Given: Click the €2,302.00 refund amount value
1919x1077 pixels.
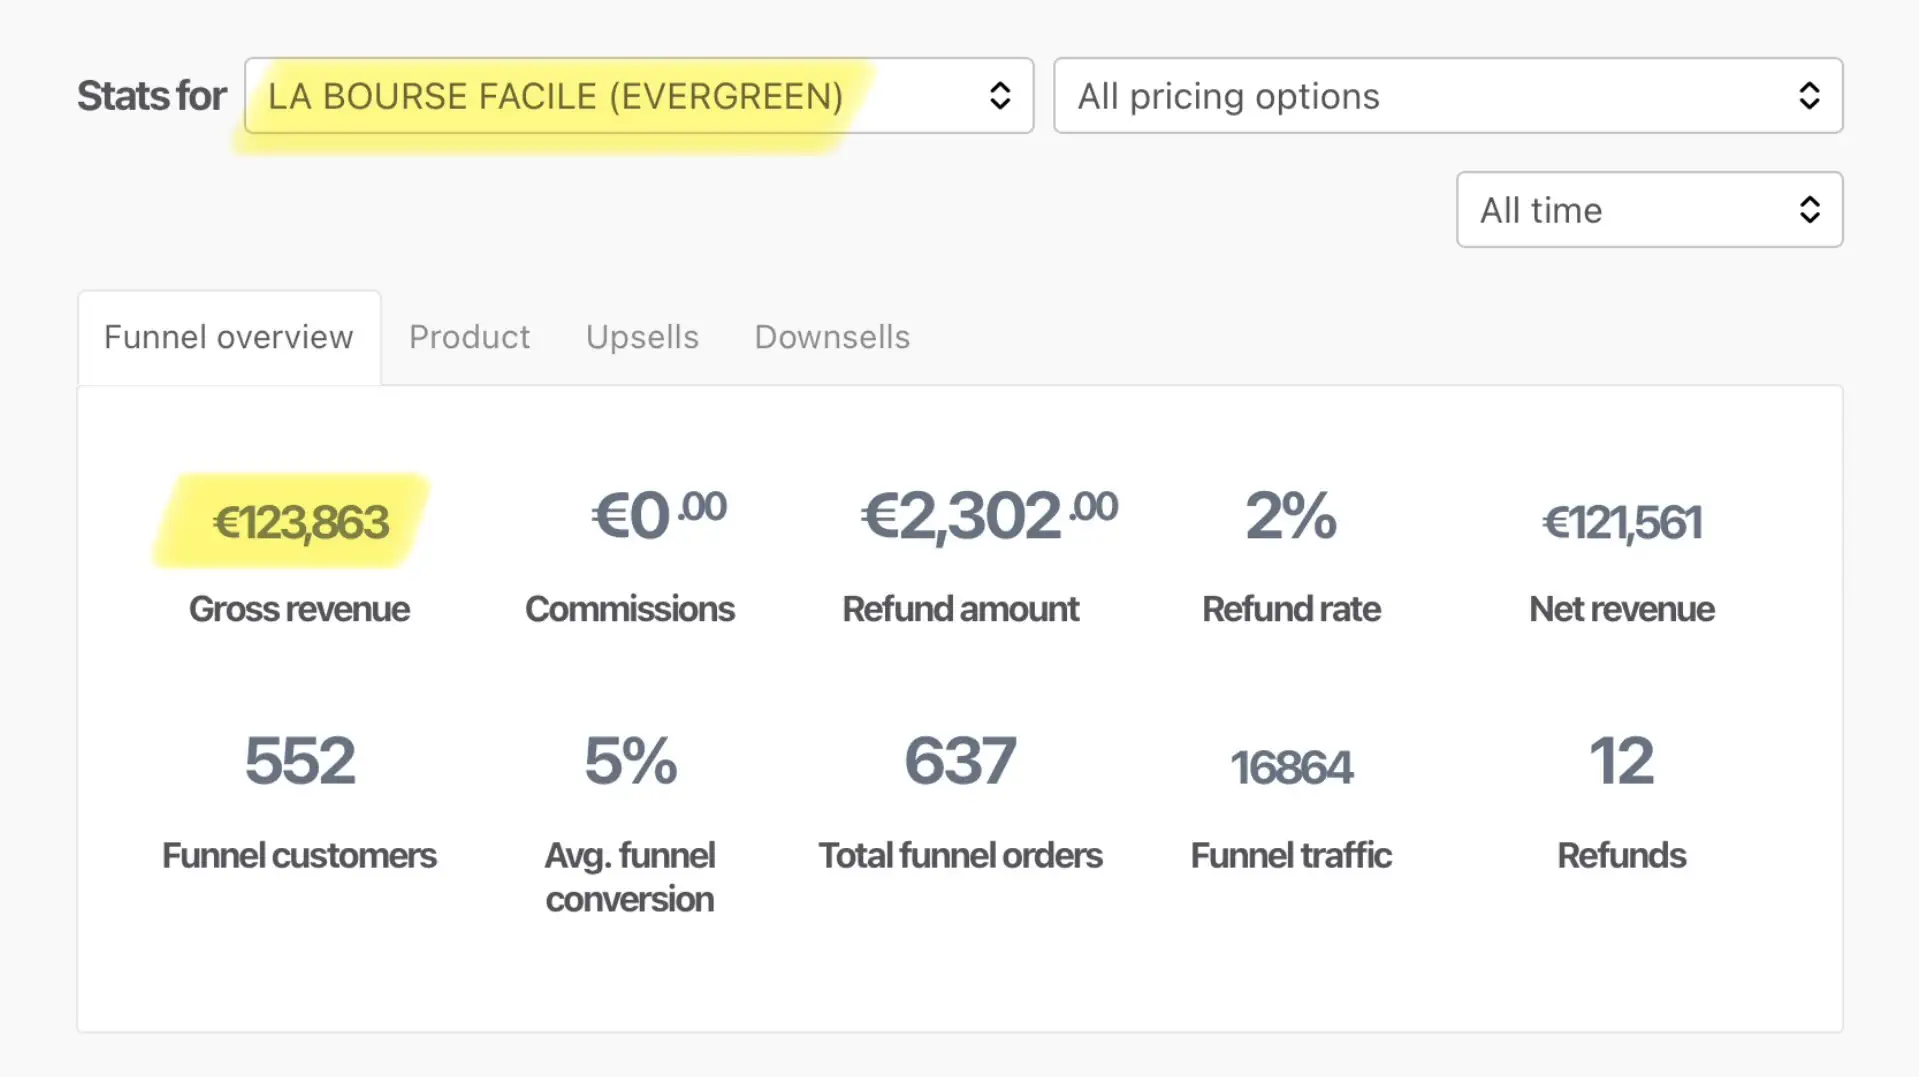Looking at the screenshot, I should coord(988,515).
